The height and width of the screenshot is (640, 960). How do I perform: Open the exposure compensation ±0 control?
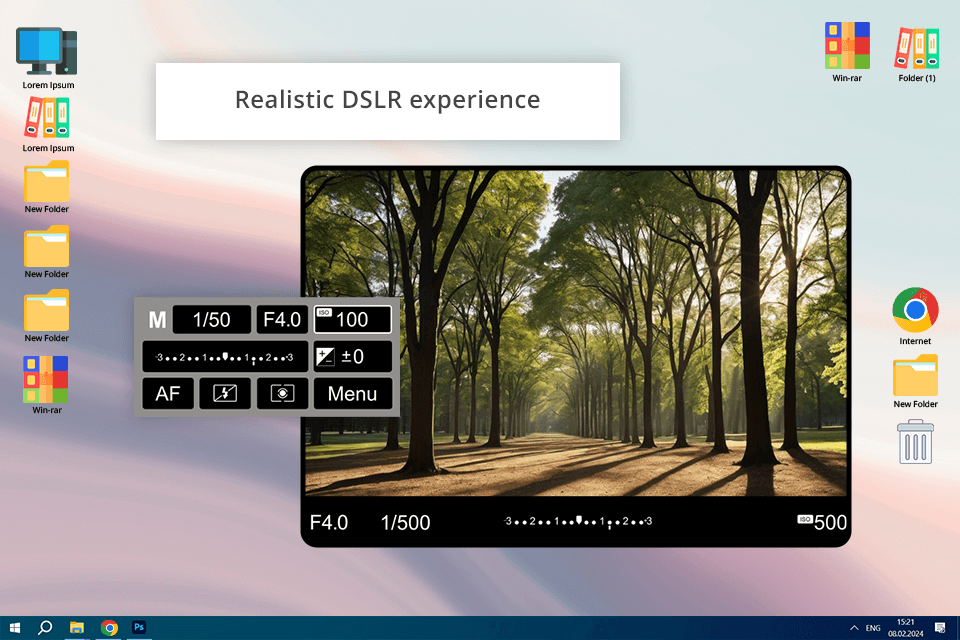353,356
